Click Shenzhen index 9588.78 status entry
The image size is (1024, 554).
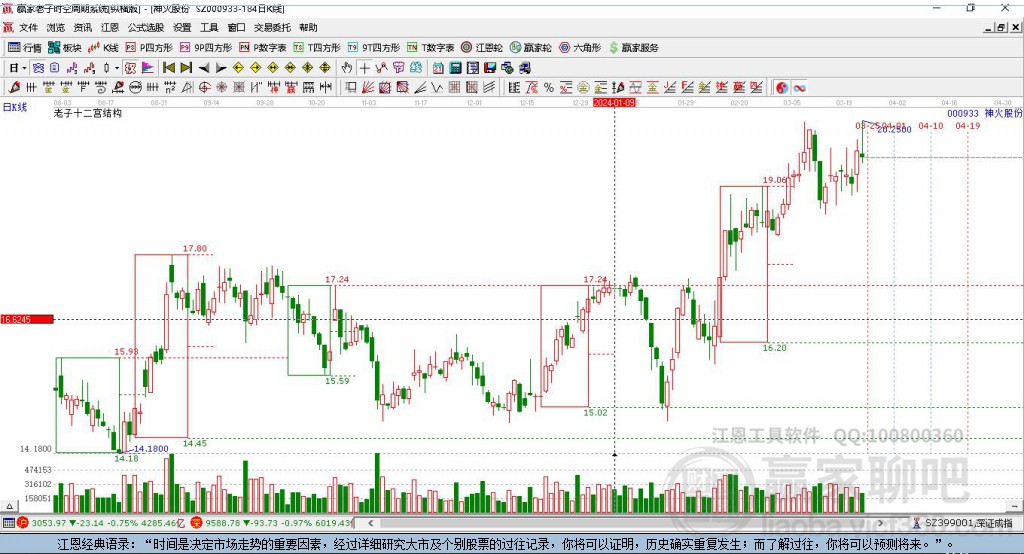click(x=272, y=523)
